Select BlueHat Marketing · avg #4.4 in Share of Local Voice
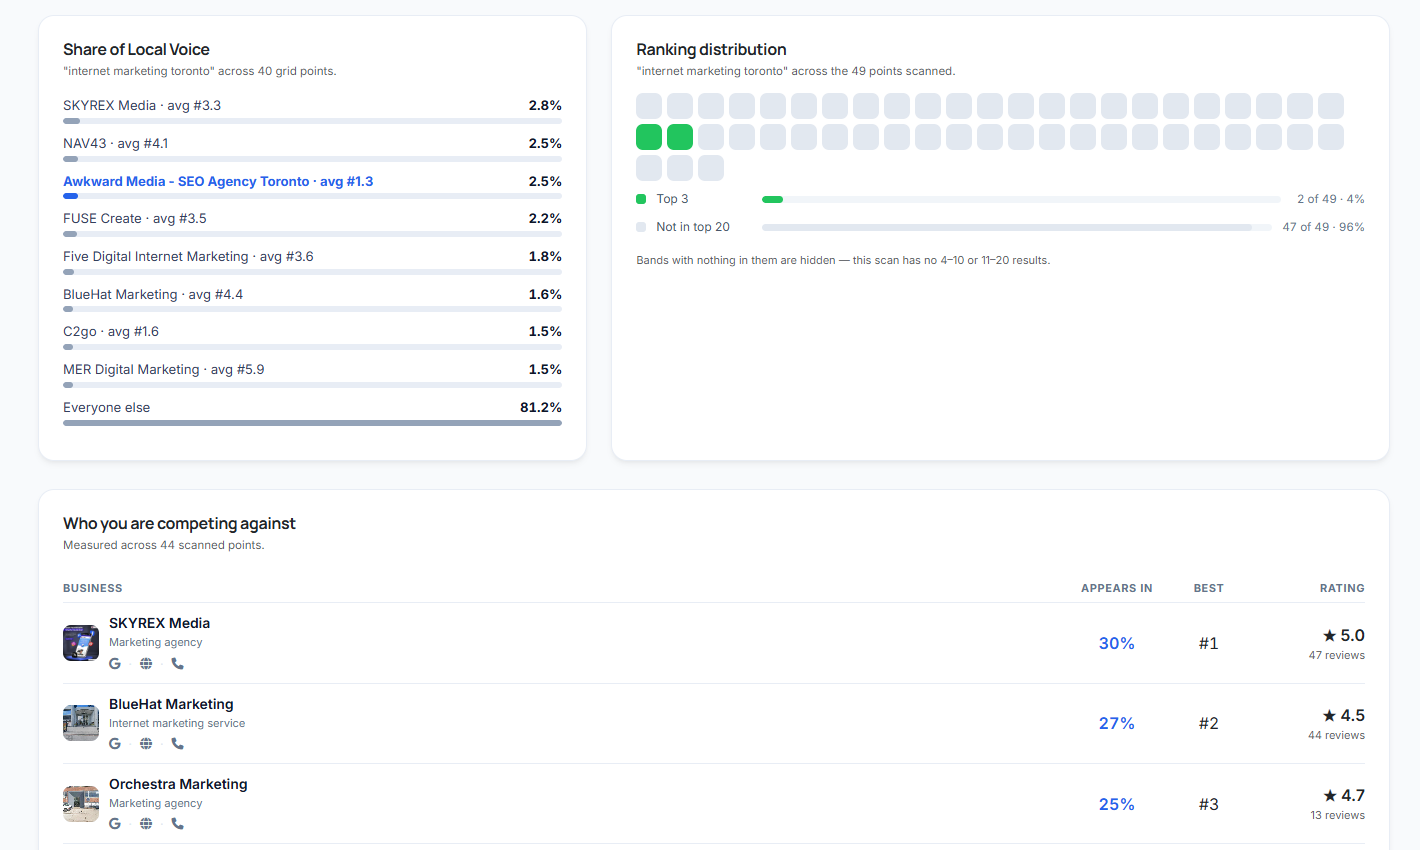 pos(153,294)
